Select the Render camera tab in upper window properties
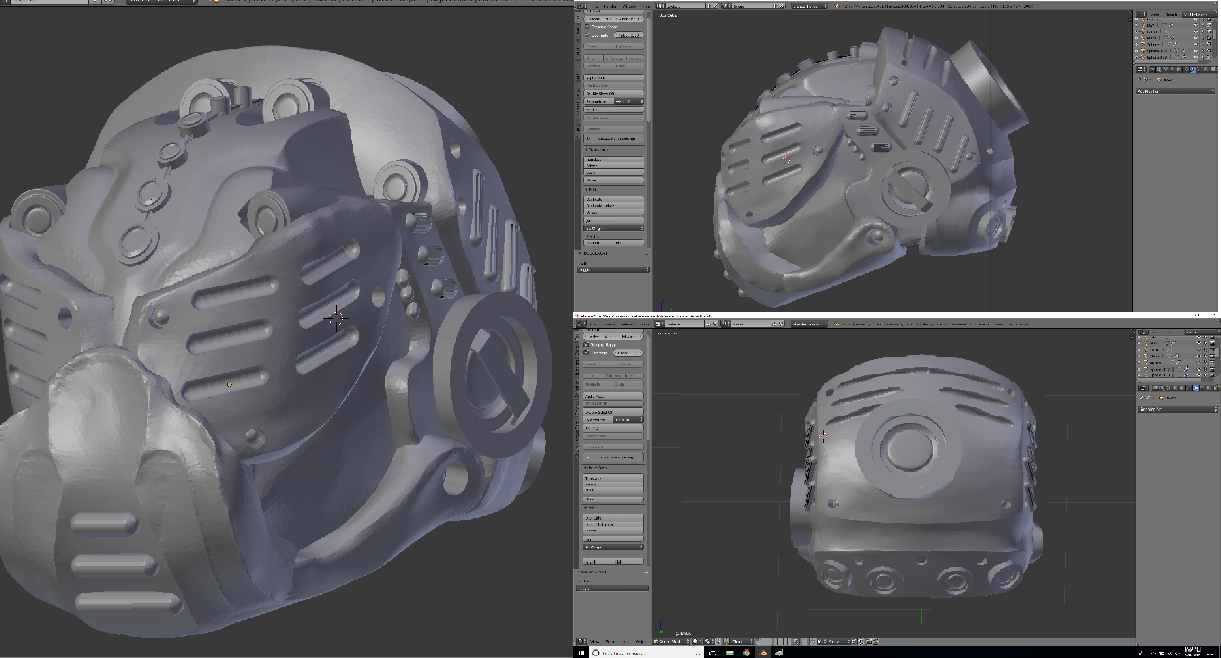The image size is (1221, 658). pos(1152,69)
